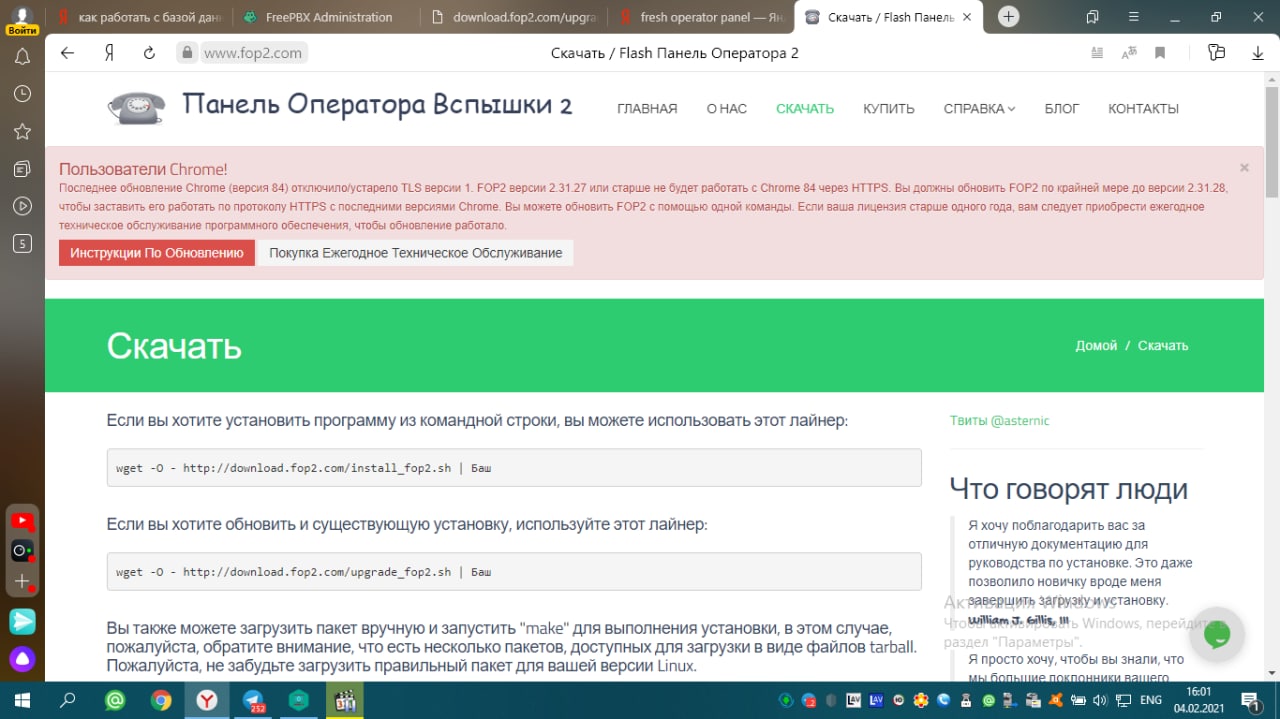Open reader mode icon in address bar
Image resolution: width=1280 pixels, height=719 pixels.
coord(1097,53)
